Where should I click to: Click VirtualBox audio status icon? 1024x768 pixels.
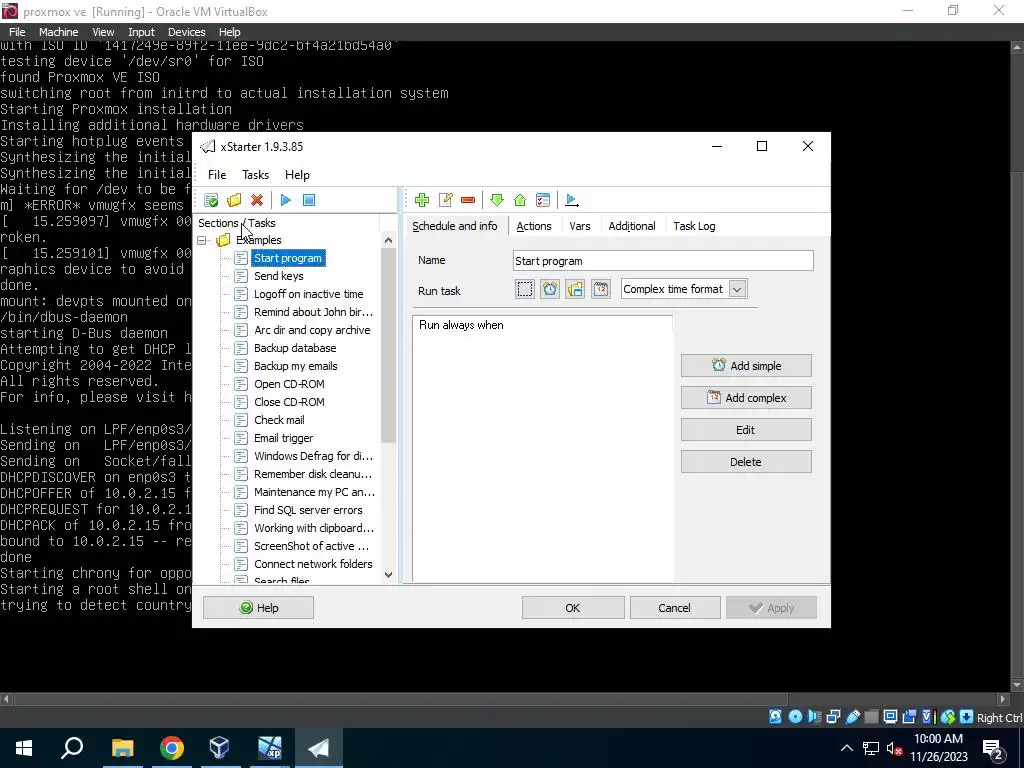pos(814,716)
